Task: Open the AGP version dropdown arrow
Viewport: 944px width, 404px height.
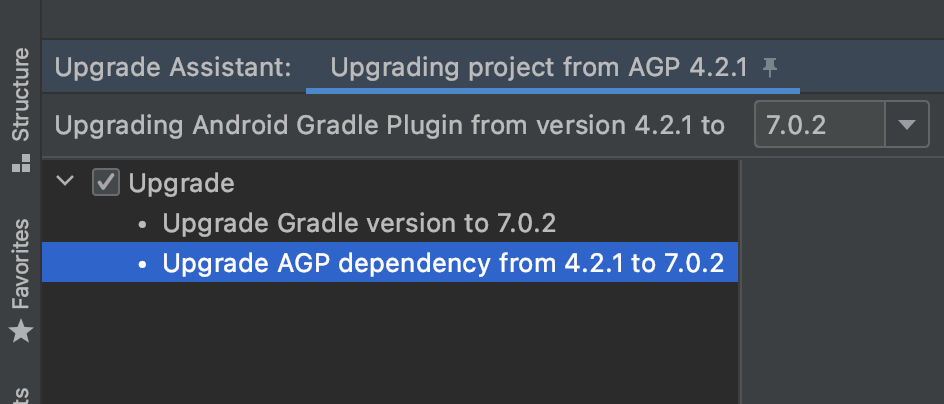Action: 906,126
